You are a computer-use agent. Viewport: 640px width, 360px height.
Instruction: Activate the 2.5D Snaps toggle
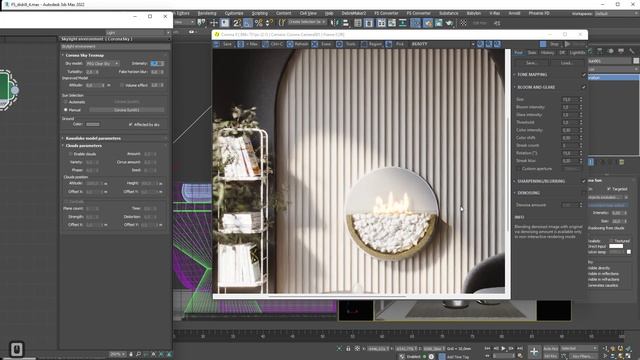(237, 23)
